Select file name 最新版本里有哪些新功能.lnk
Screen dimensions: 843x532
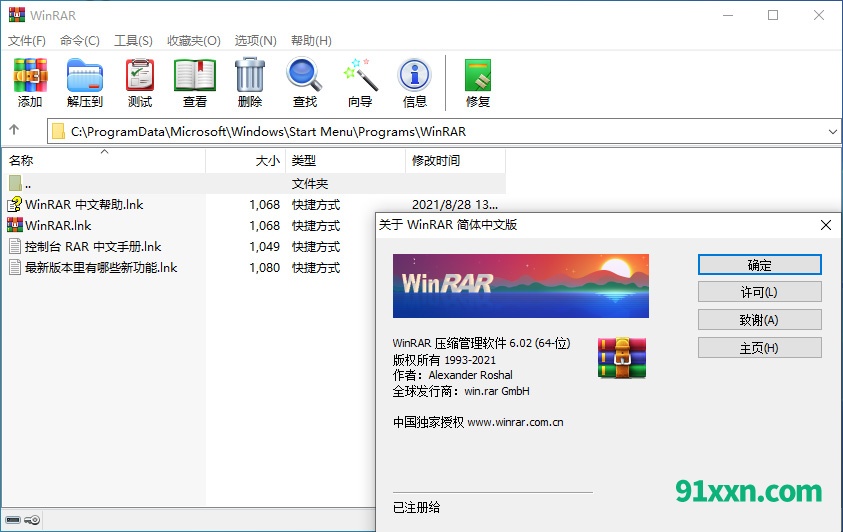click(x=101, y=268)
